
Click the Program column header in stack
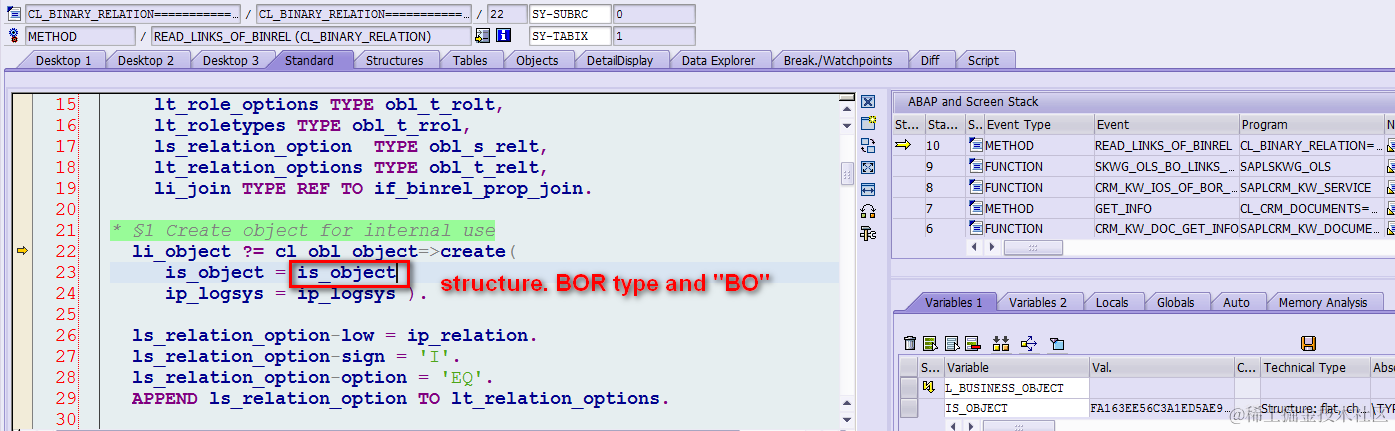[1311, 125]
